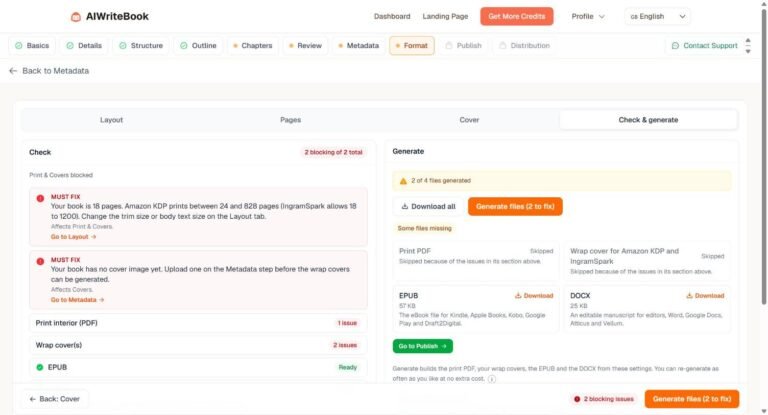The image size is (768, 415).
Task: Go to the Metadata step
Action: [359, 46]
